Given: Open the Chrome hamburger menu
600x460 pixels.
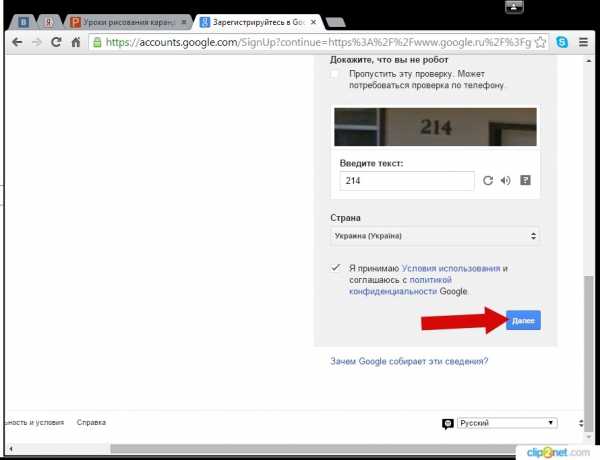Looking at the screenshot, I should [583, 42].
